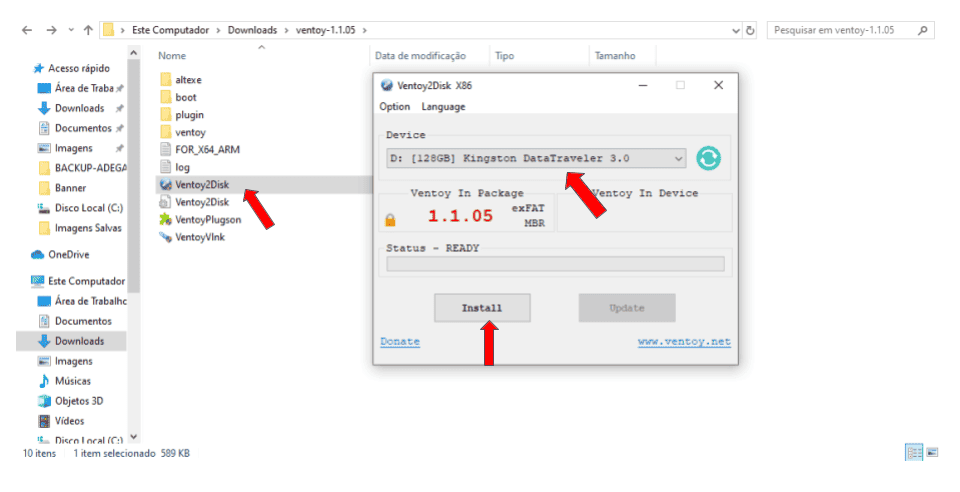Click the Install button
The image size is (960, 492).
point(482,308)
